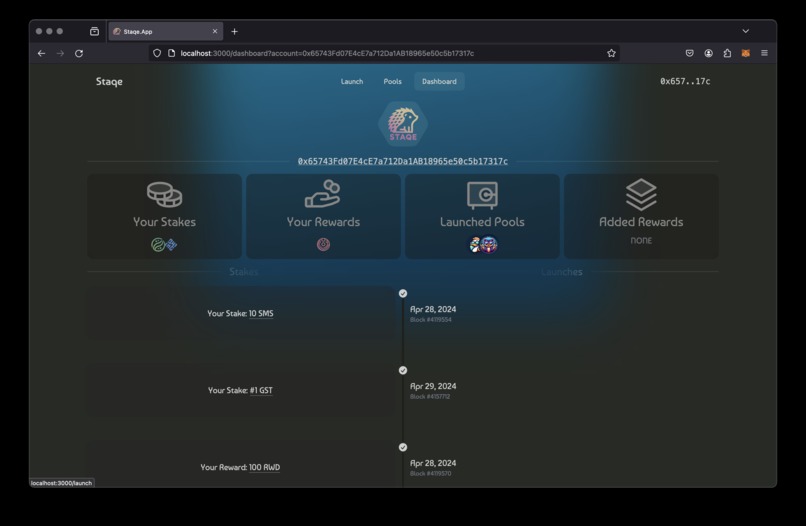Viewport: 806px width, 526px height.
Task: Click the Launched Pools safe icon
Action: 482,195
